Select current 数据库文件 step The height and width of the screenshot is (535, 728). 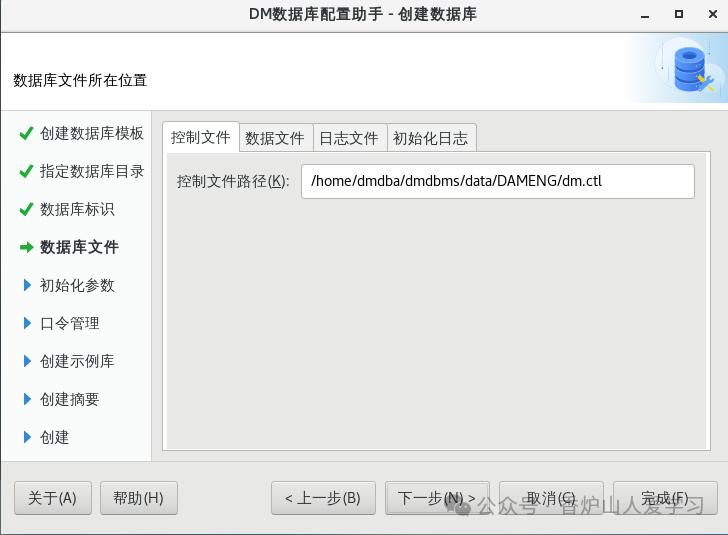click(79, 247)
